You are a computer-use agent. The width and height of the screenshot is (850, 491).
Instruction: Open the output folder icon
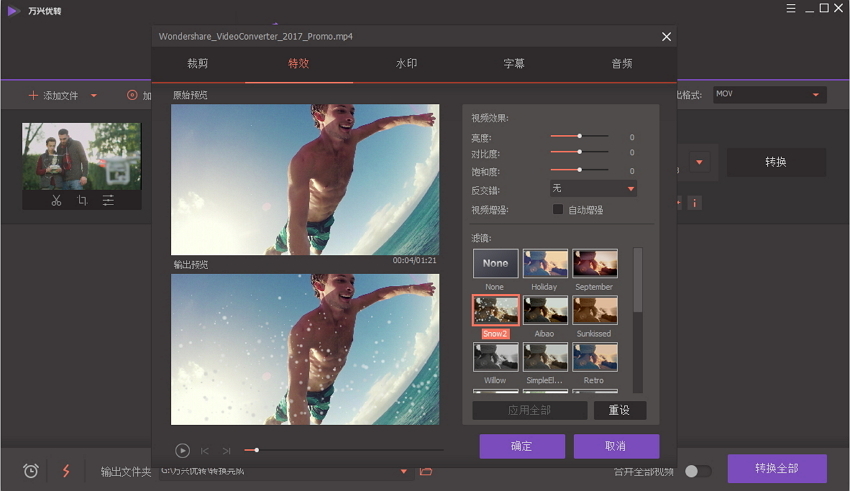tap(426, 471)
